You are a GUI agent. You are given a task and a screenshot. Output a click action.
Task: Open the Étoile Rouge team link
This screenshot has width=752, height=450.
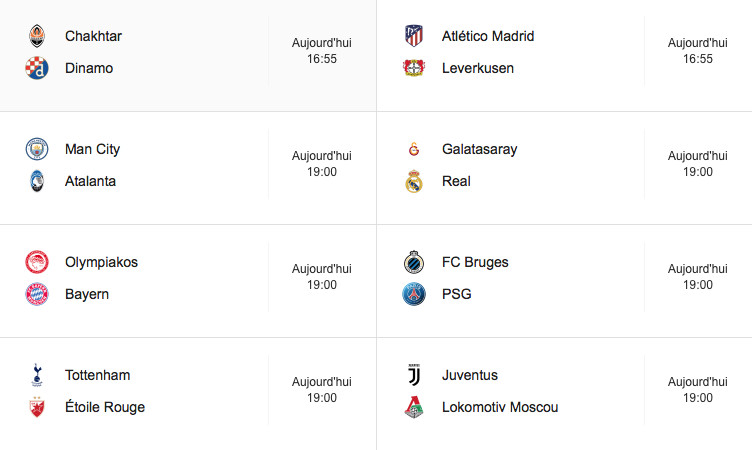(x=105, y=407)
